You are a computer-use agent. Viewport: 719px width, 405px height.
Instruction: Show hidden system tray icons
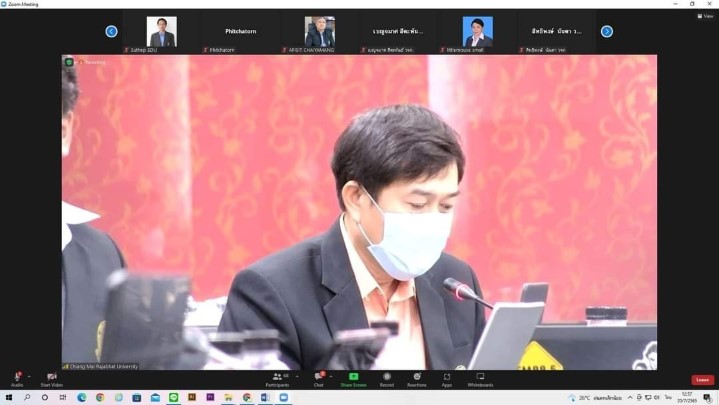630,398
